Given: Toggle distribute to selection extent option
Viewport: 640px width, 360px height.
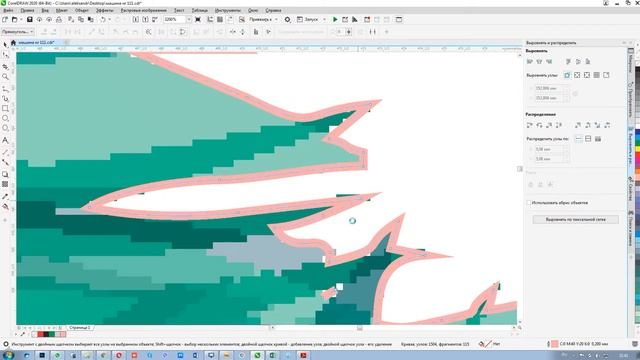Looking at the screenshot, I should click(x=578, y=139).
